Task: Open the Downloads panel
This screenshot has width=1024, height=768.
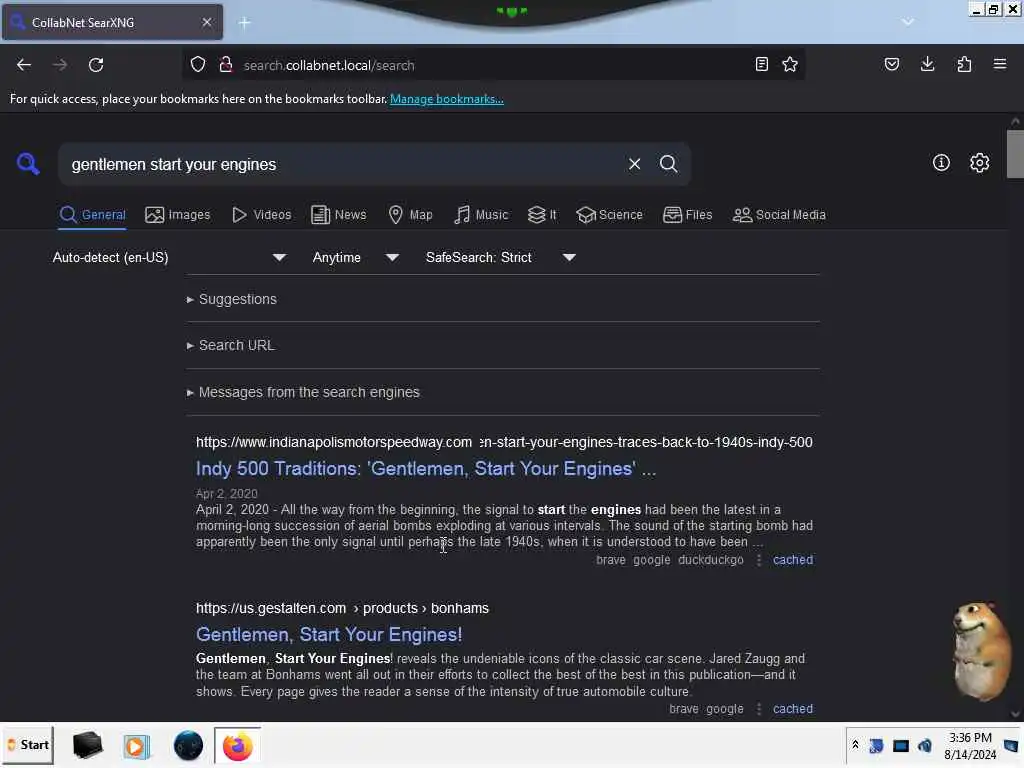Action: point(927,65)
